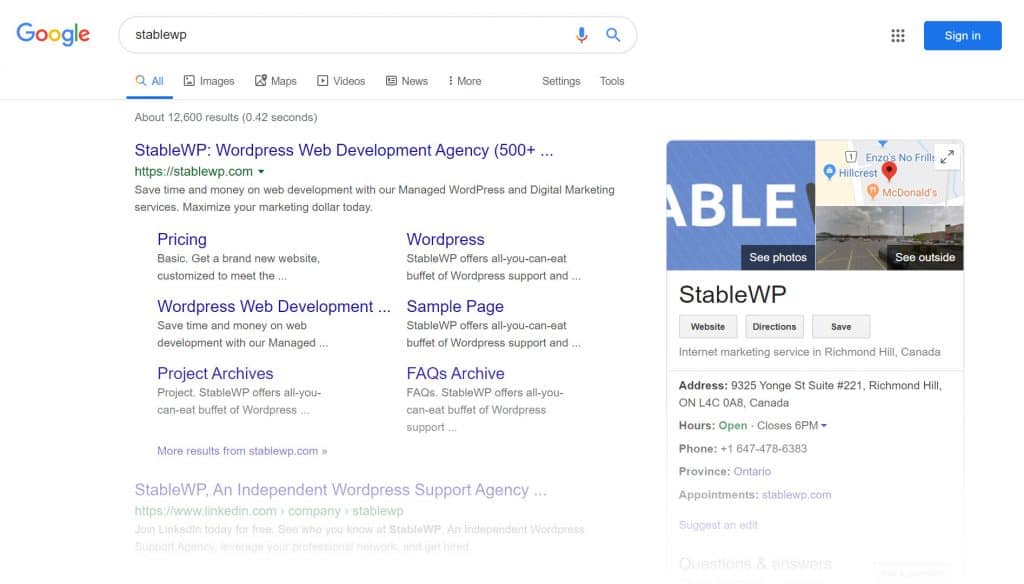Viewport: 1024px width, 584px height.
Task: Click See outside street view thumbnail
Action: [925, 257]
